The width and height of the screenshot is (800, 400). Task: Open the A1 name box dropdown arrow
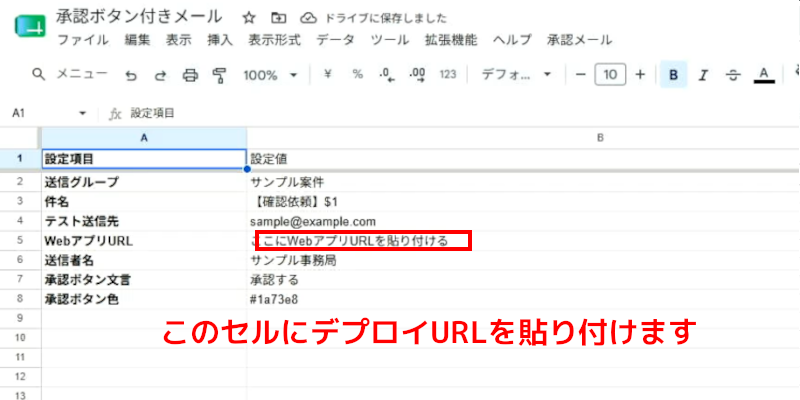[83, 113]
